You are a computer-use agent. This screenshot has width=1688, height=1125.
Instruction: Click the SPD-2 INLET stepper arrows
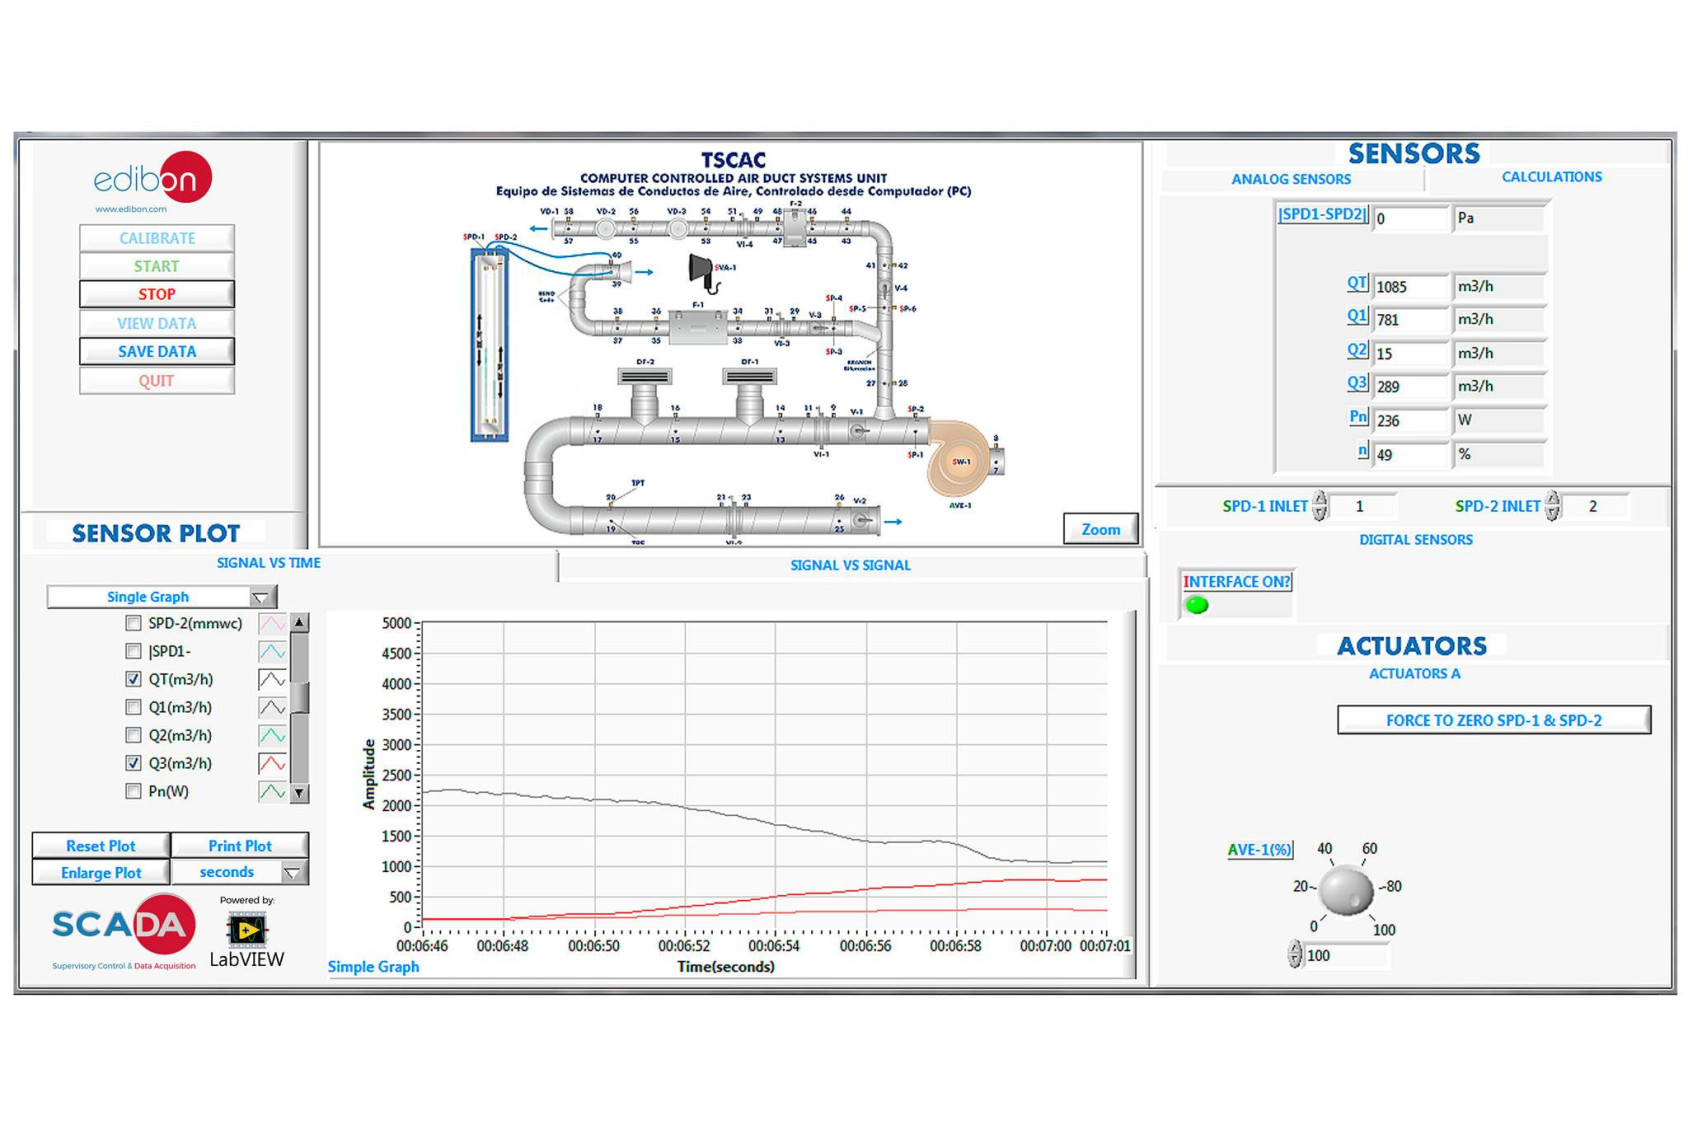[x=1552, y=506]
